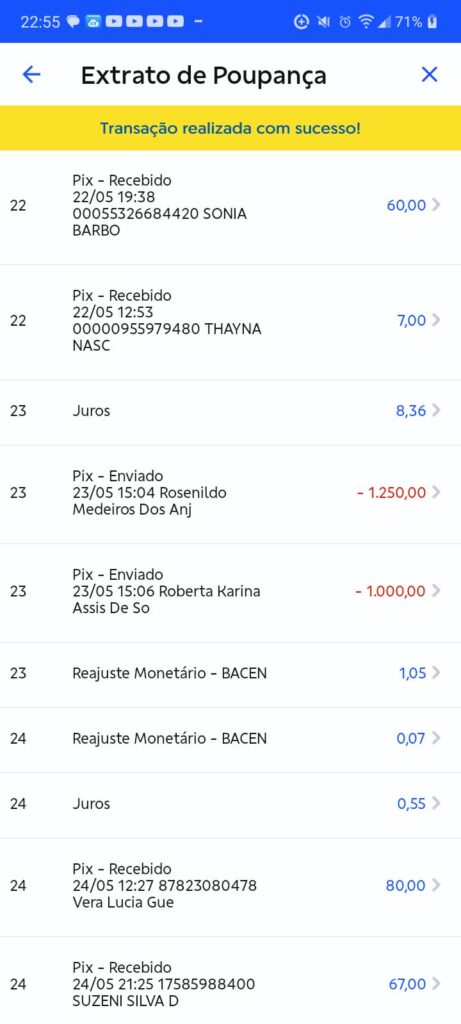Tap the Transação realizada com sucesso banner
This screenshot has height=1024, width=461.
click(x=230, y=128)
